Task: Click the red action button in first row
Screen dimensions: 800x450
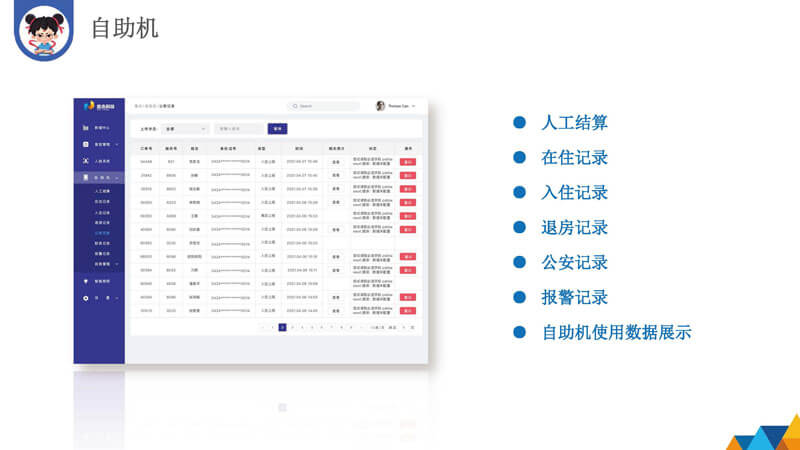Action: tap(408, 161)
